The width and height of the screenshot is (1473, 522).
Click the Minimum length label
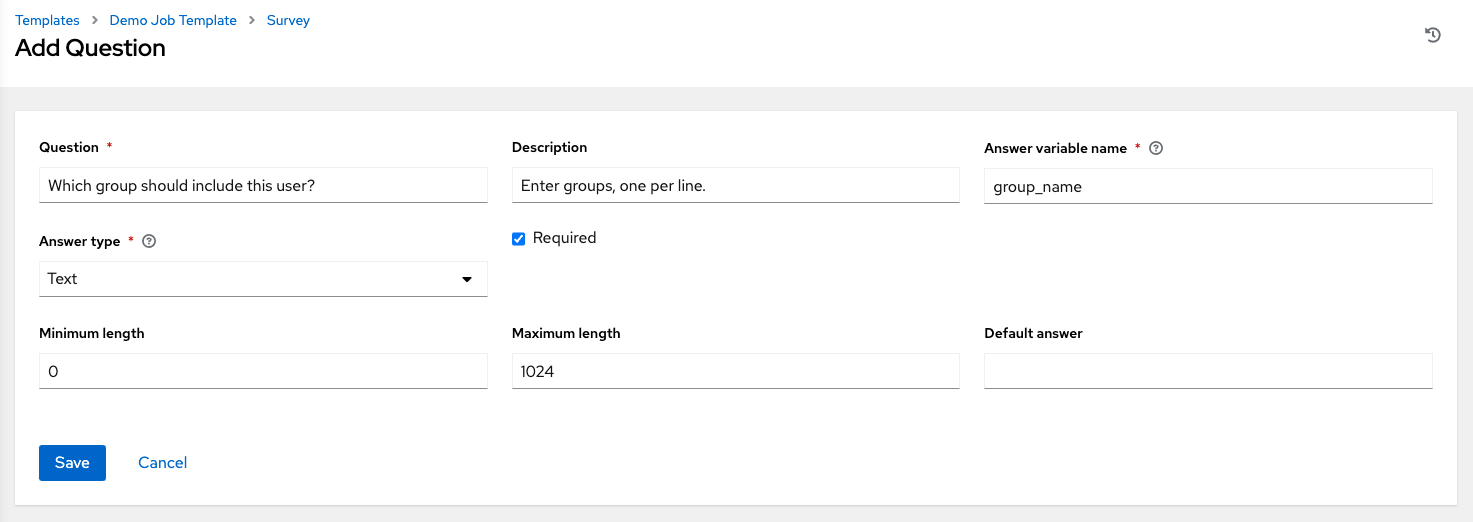pos(92,333)
